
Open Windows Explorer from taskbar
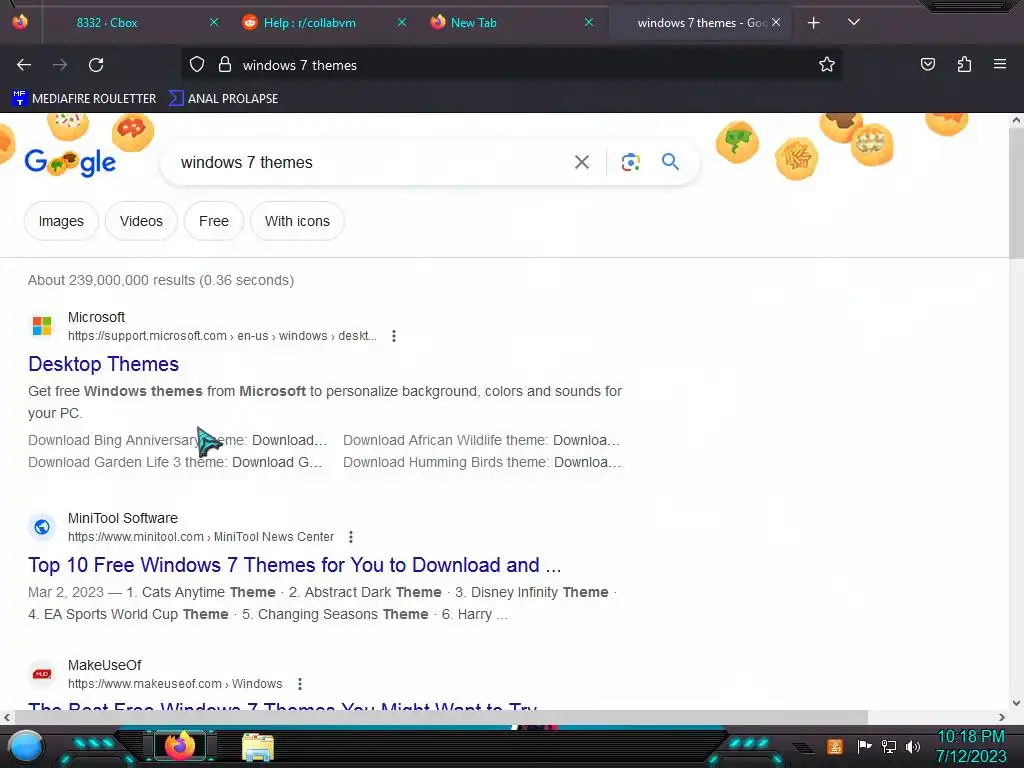coord(258,747)
